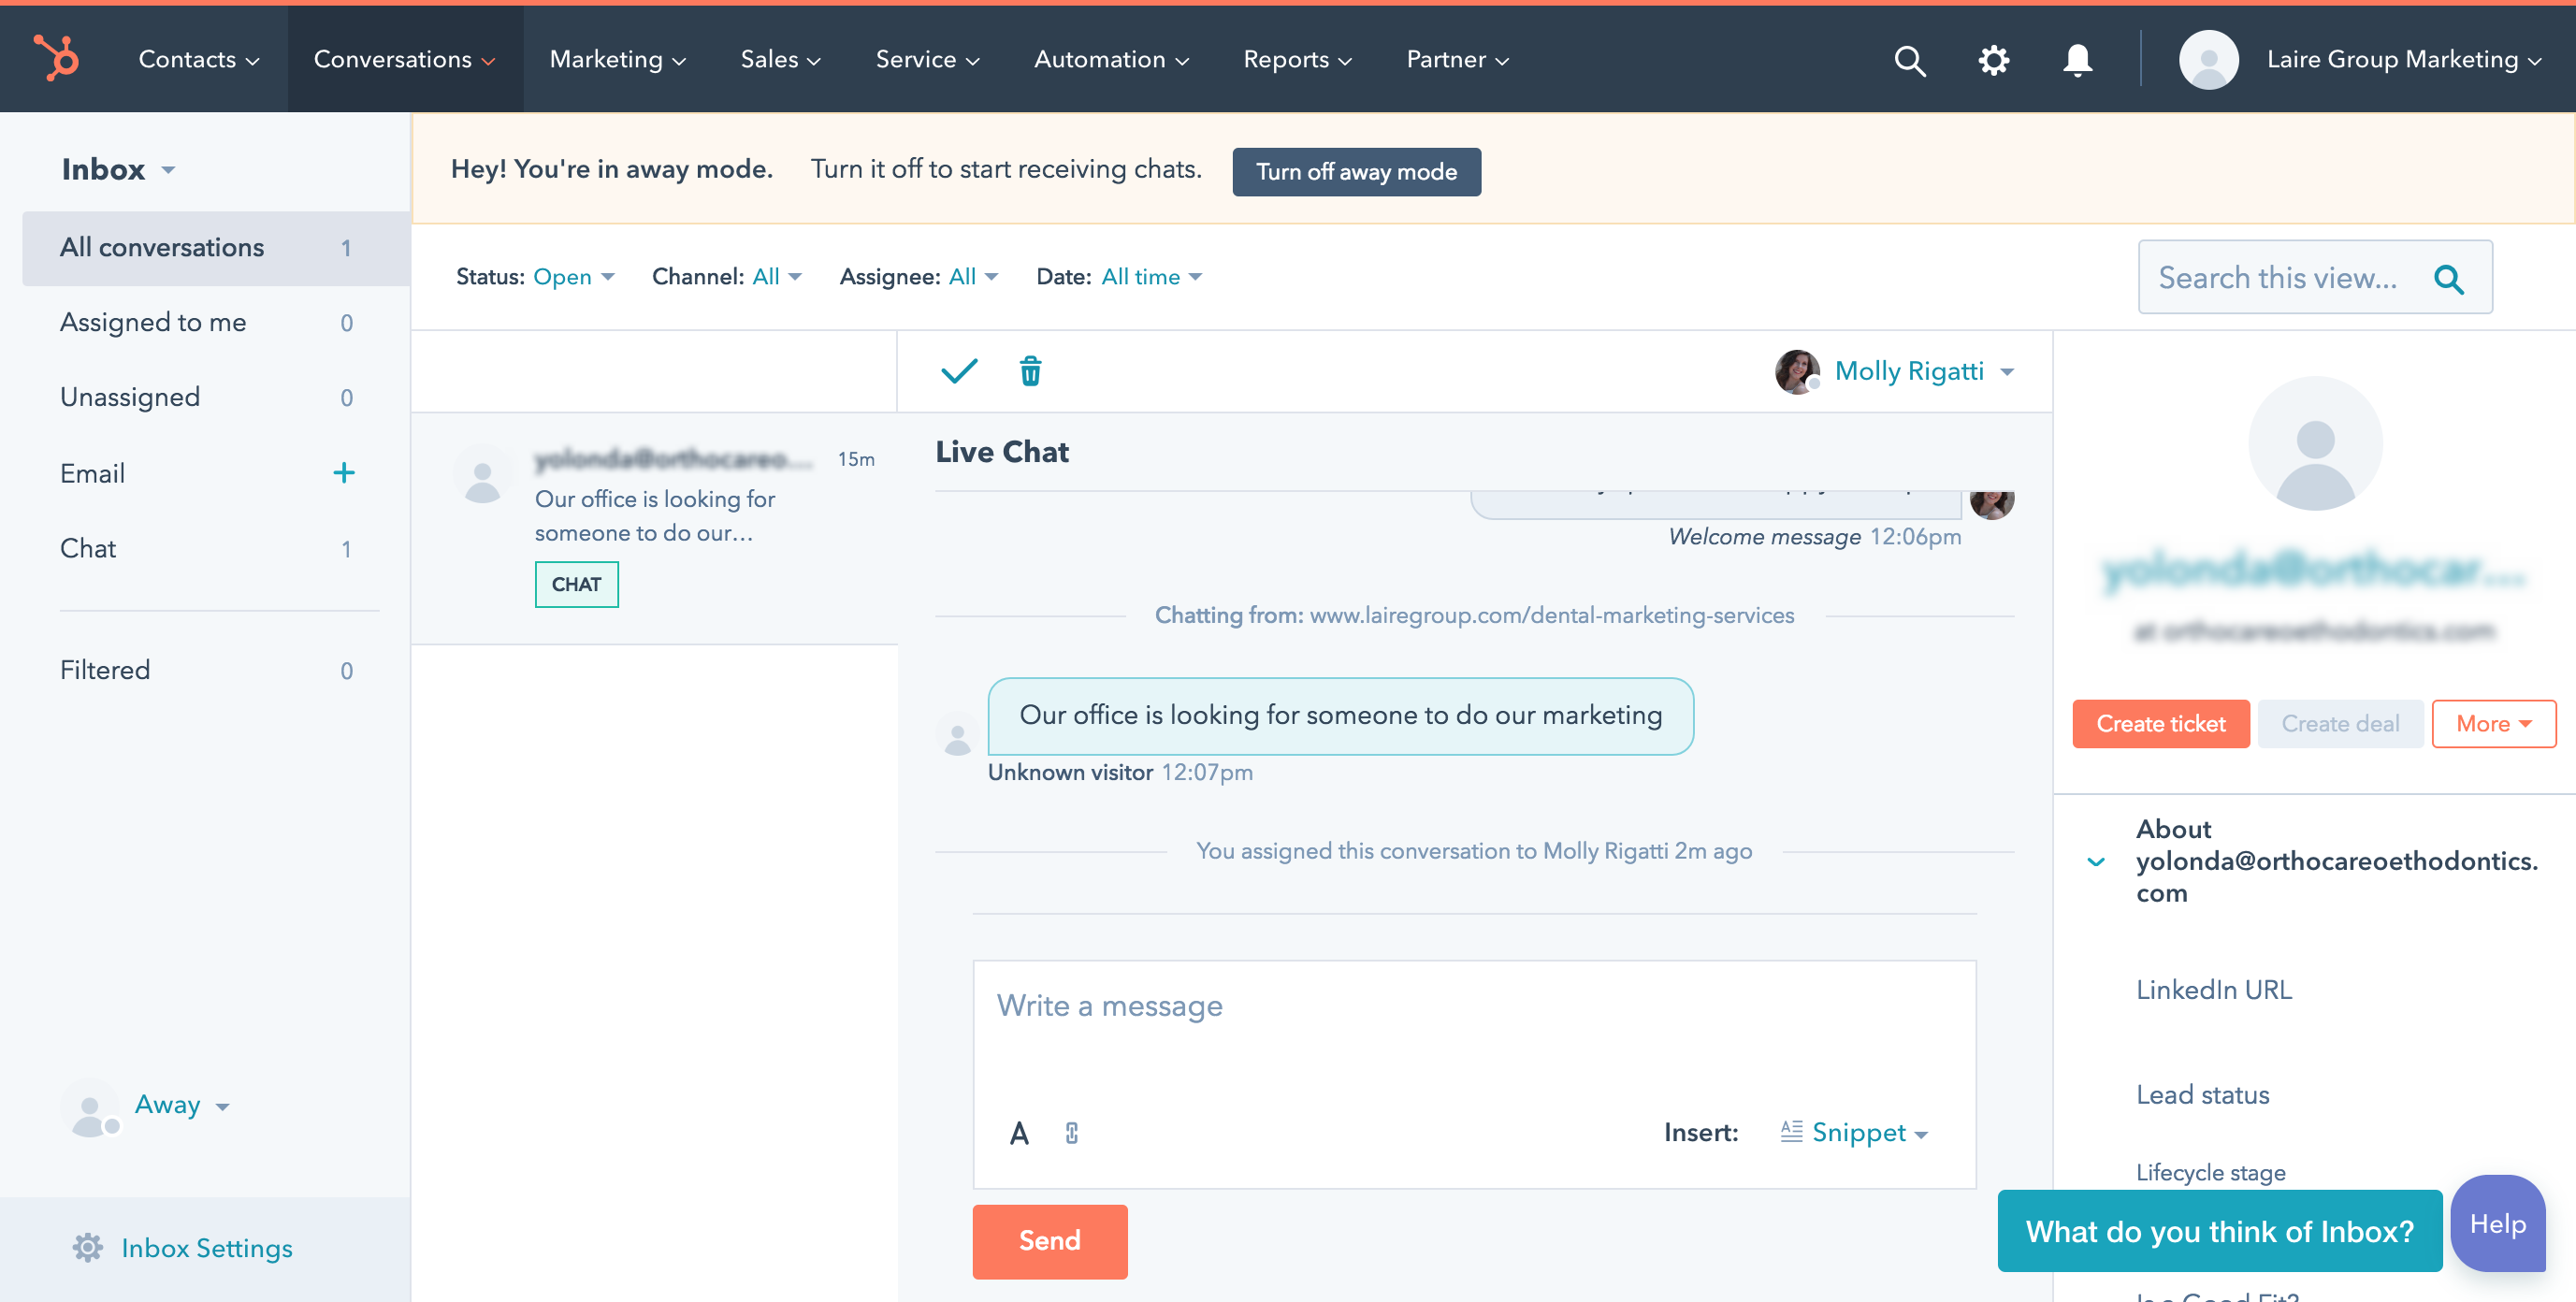The height and width of the screenshot is (1302, 2576).
Task: Click What do you think of Inbox
Action: click(x=2219, y=1230)
